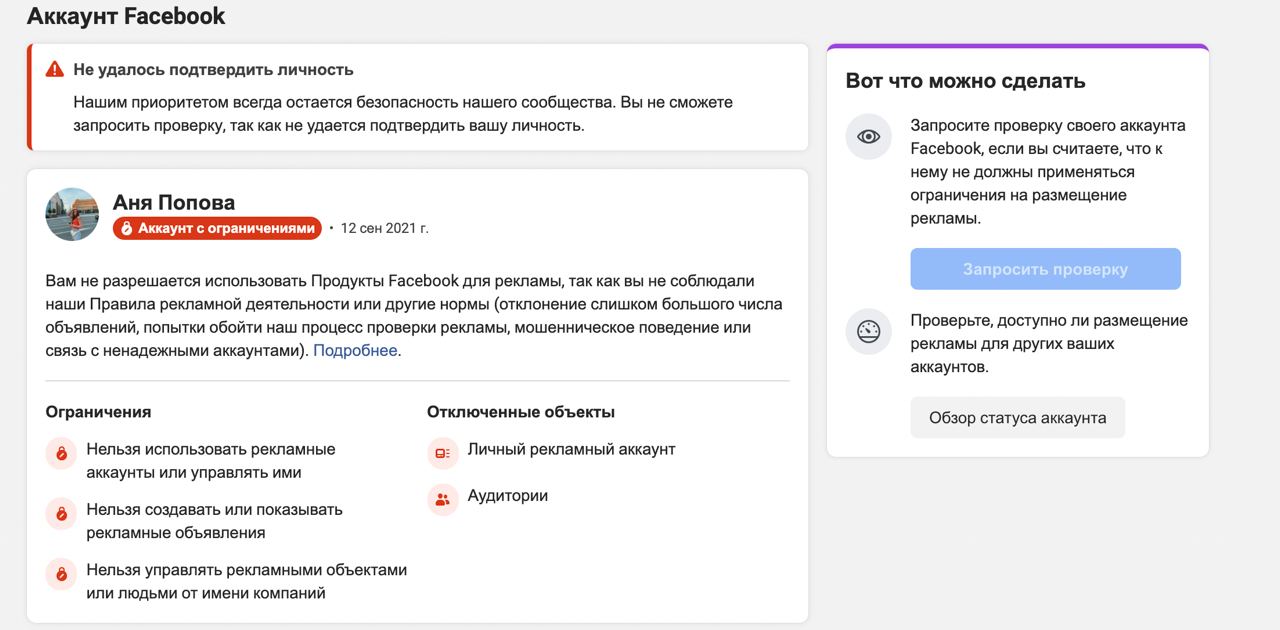Click the lock icon next to Нельзя использовать рекламные аккаунты

point(61,454)
